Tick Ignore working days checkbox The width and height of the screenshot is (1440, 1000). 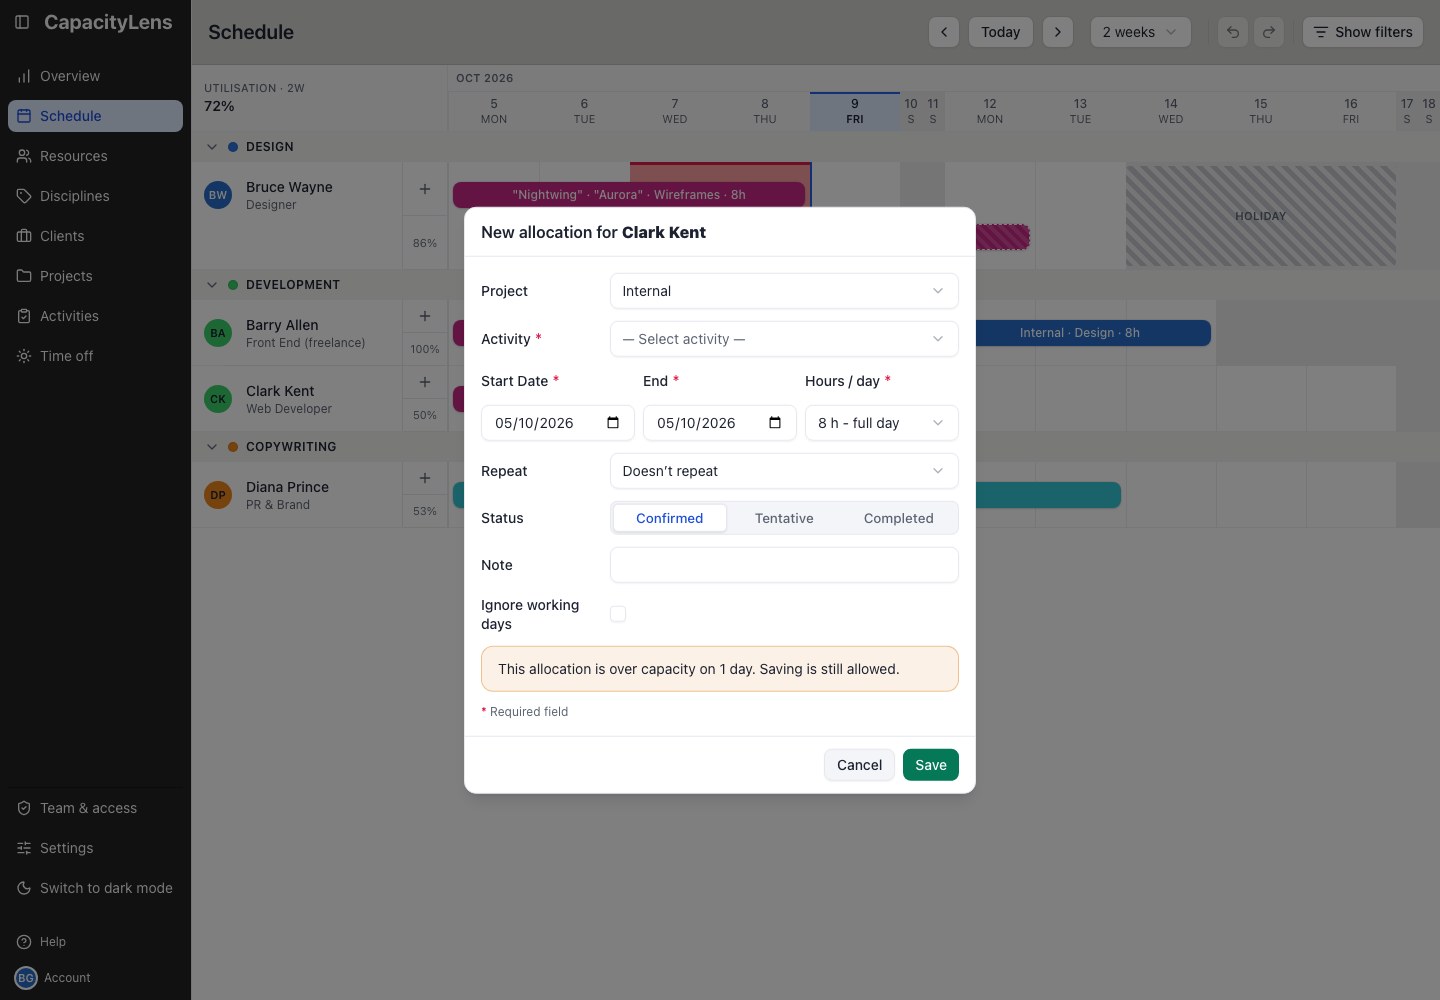(x=618, y=614)
